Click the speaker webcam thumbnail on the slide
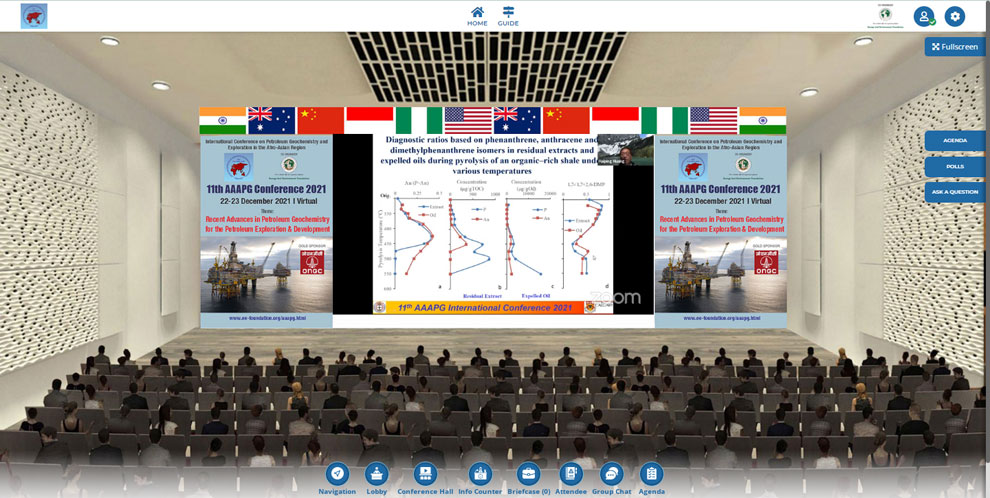Screen dimensions: 990x498 [625, 150]
